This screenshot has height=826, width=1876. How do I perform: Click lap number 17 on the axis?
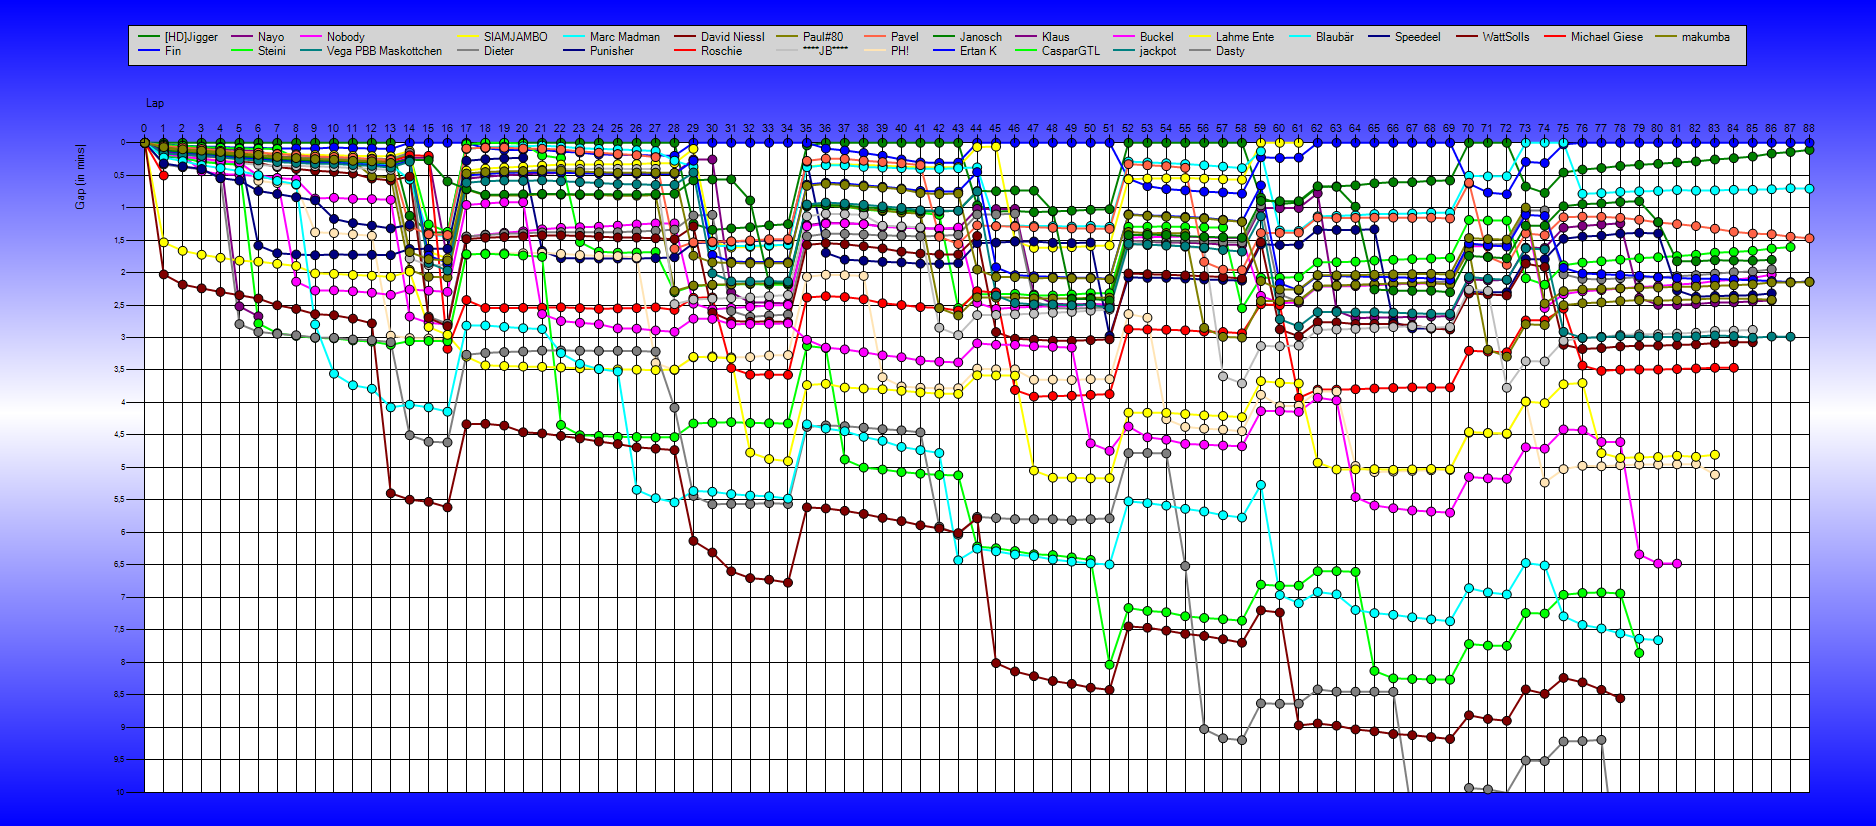coord(466,128)
